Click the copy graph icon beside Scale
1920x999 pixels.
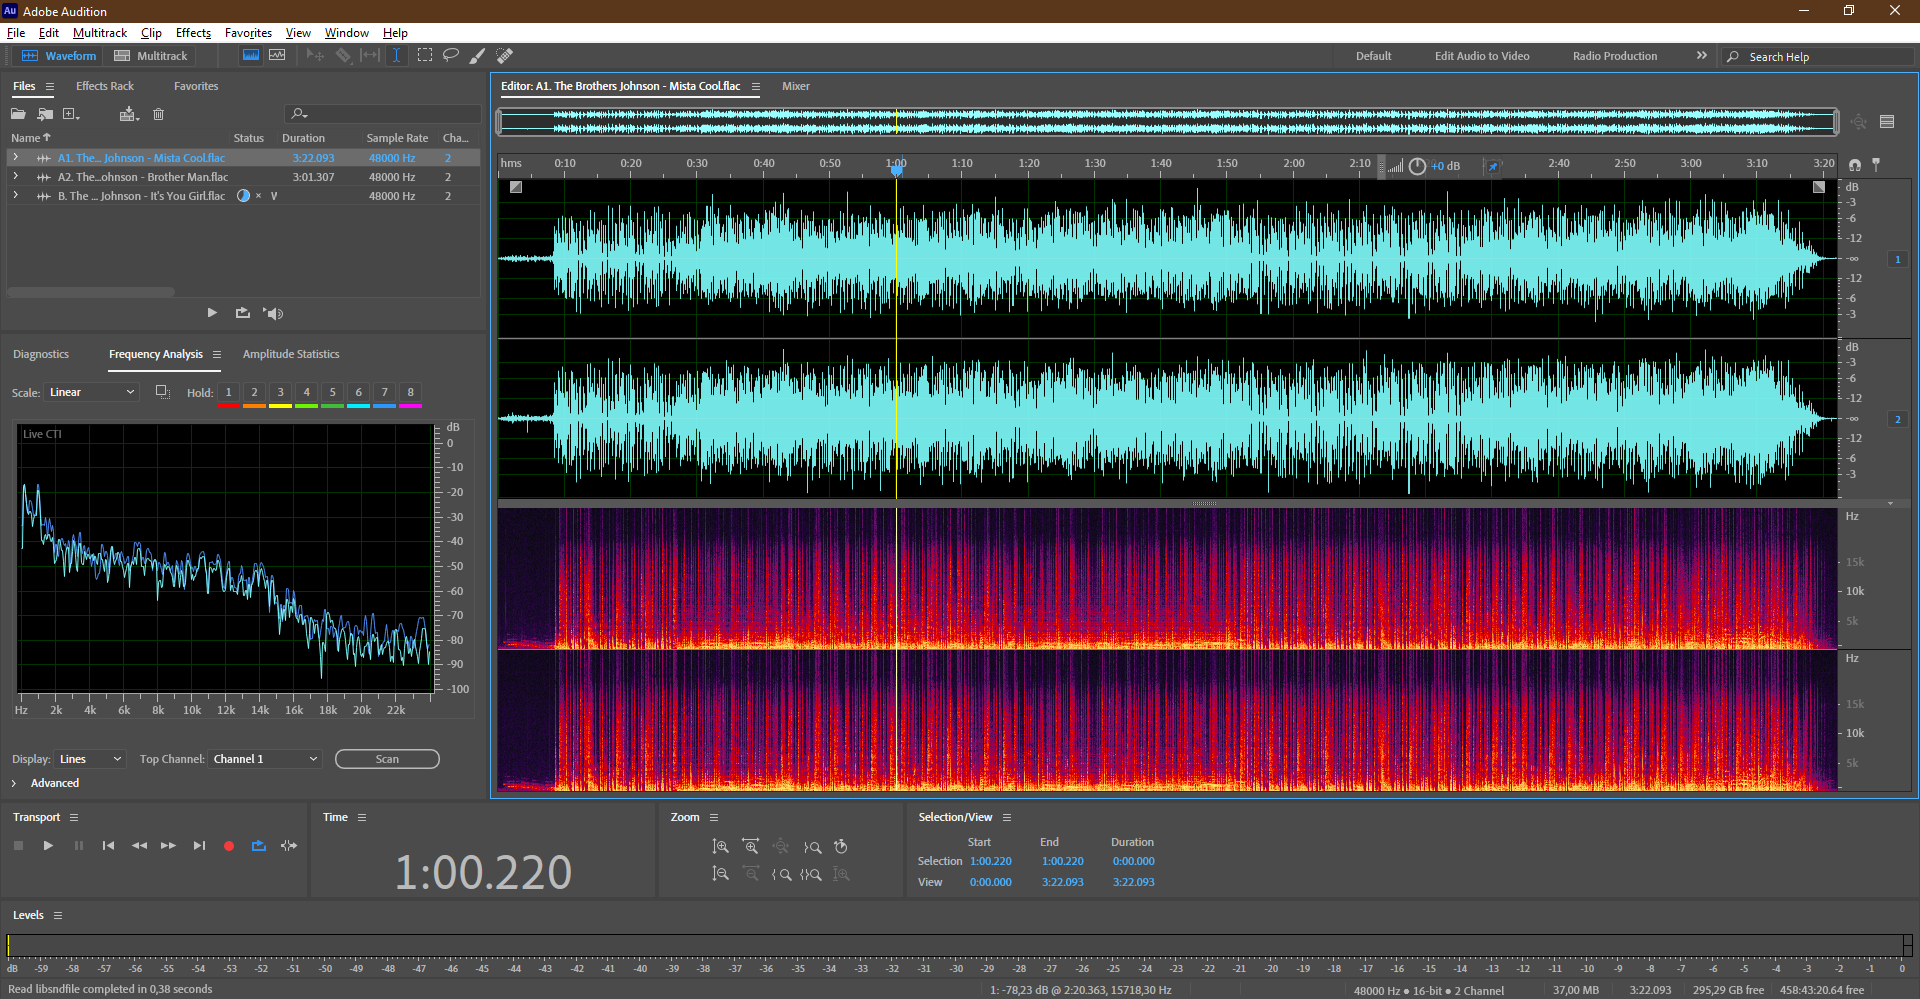point(162,392)
